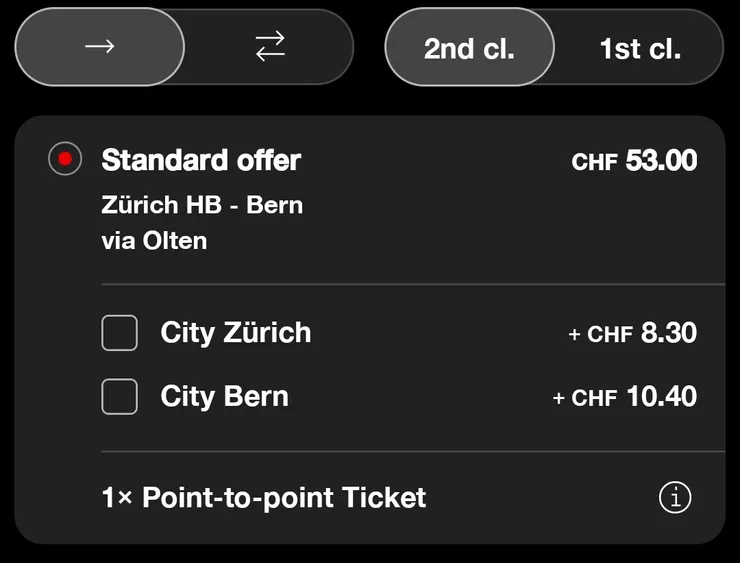The image size is (740, 563).
Task: Select the 2nd cl. tab
Action: [469, 48]
